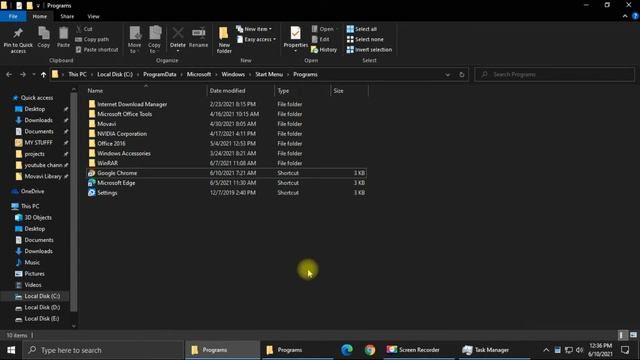Click in the taskbar search box

click(103, 350)
